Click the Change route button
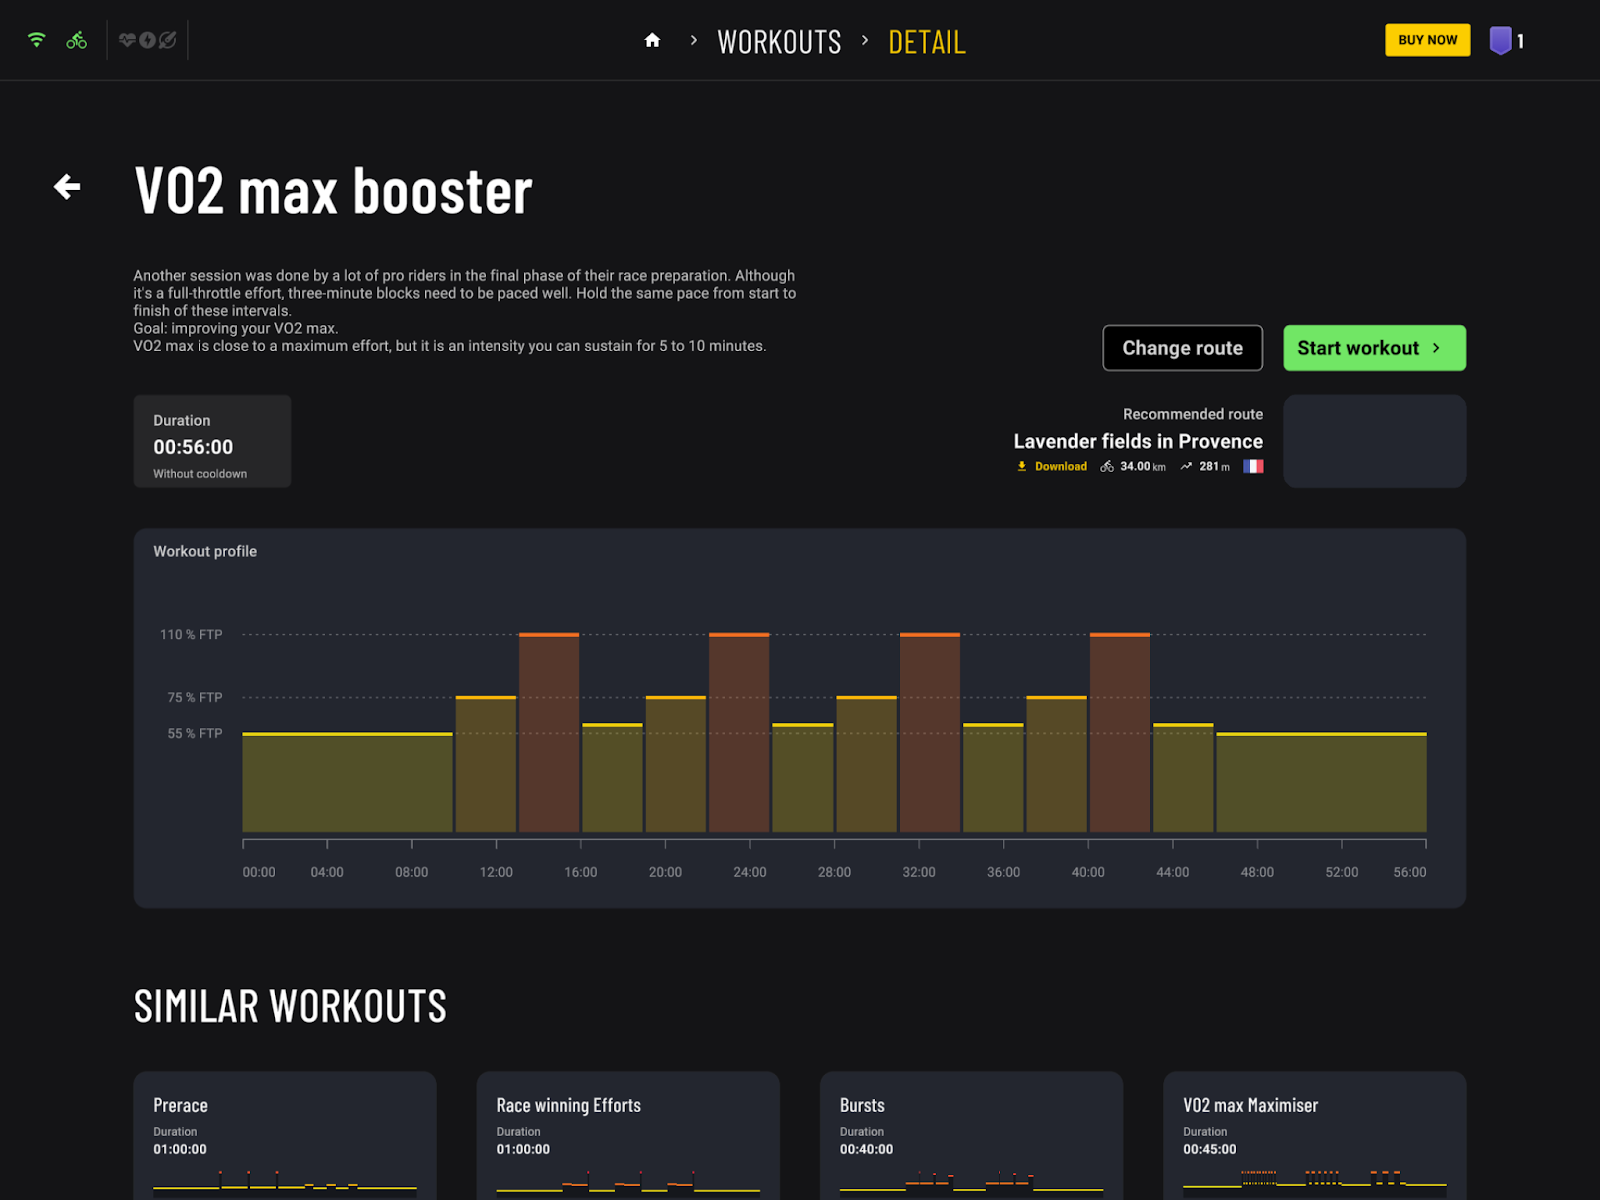 point(1182,348)
